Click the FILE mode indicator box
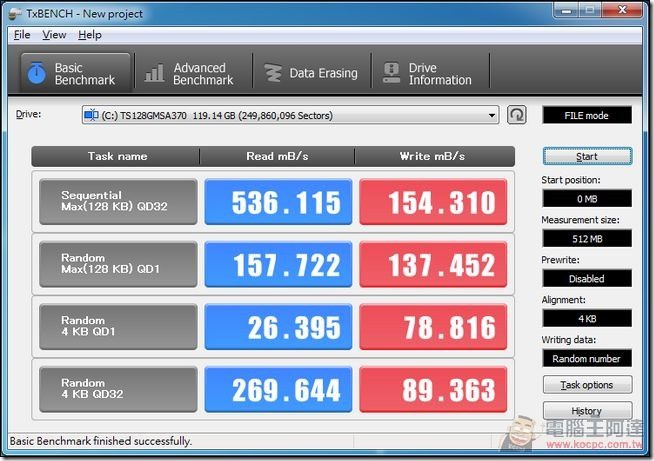The width and height of the screenshot is (654, 461). click(587, 116)
